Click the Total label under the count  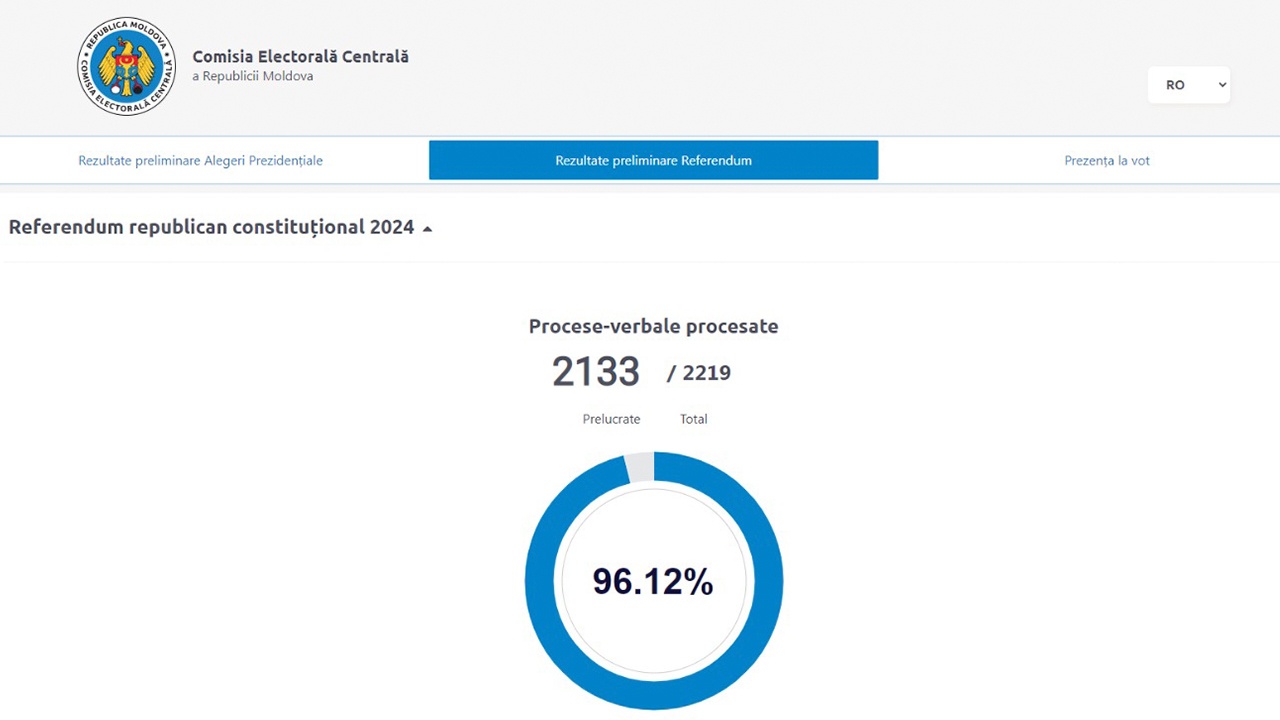tap(693, 419)
